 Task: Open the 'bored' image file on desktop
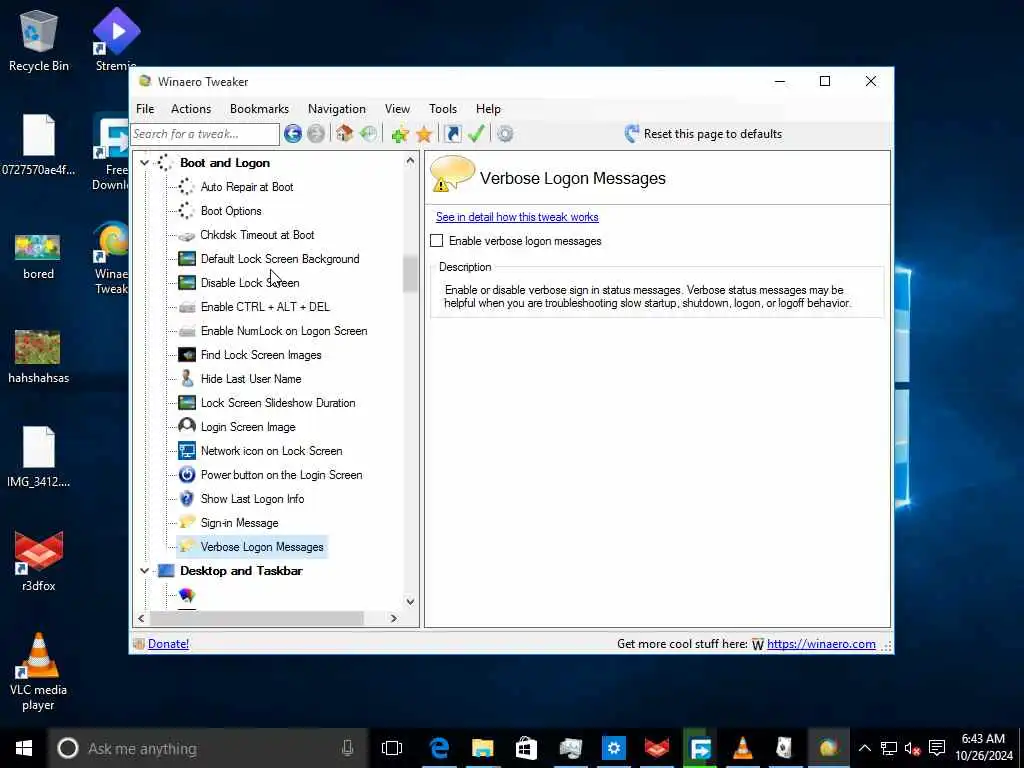(x=38, y=256)
